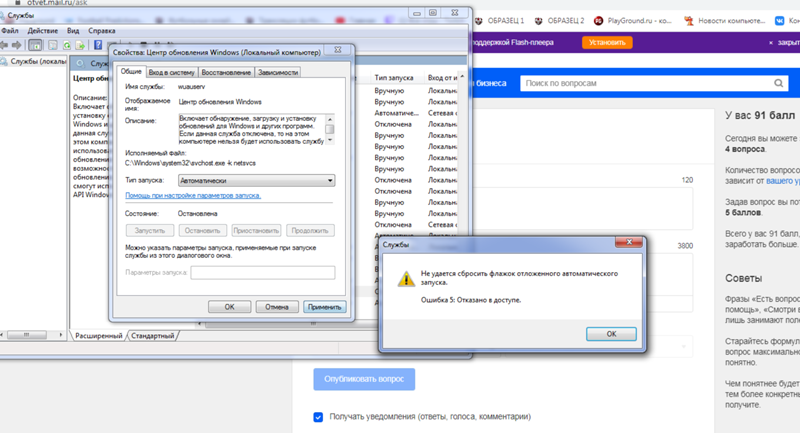Viewport: 800px width, 433px height.
Task: Open the startup parameters help link
Action: 193,195
